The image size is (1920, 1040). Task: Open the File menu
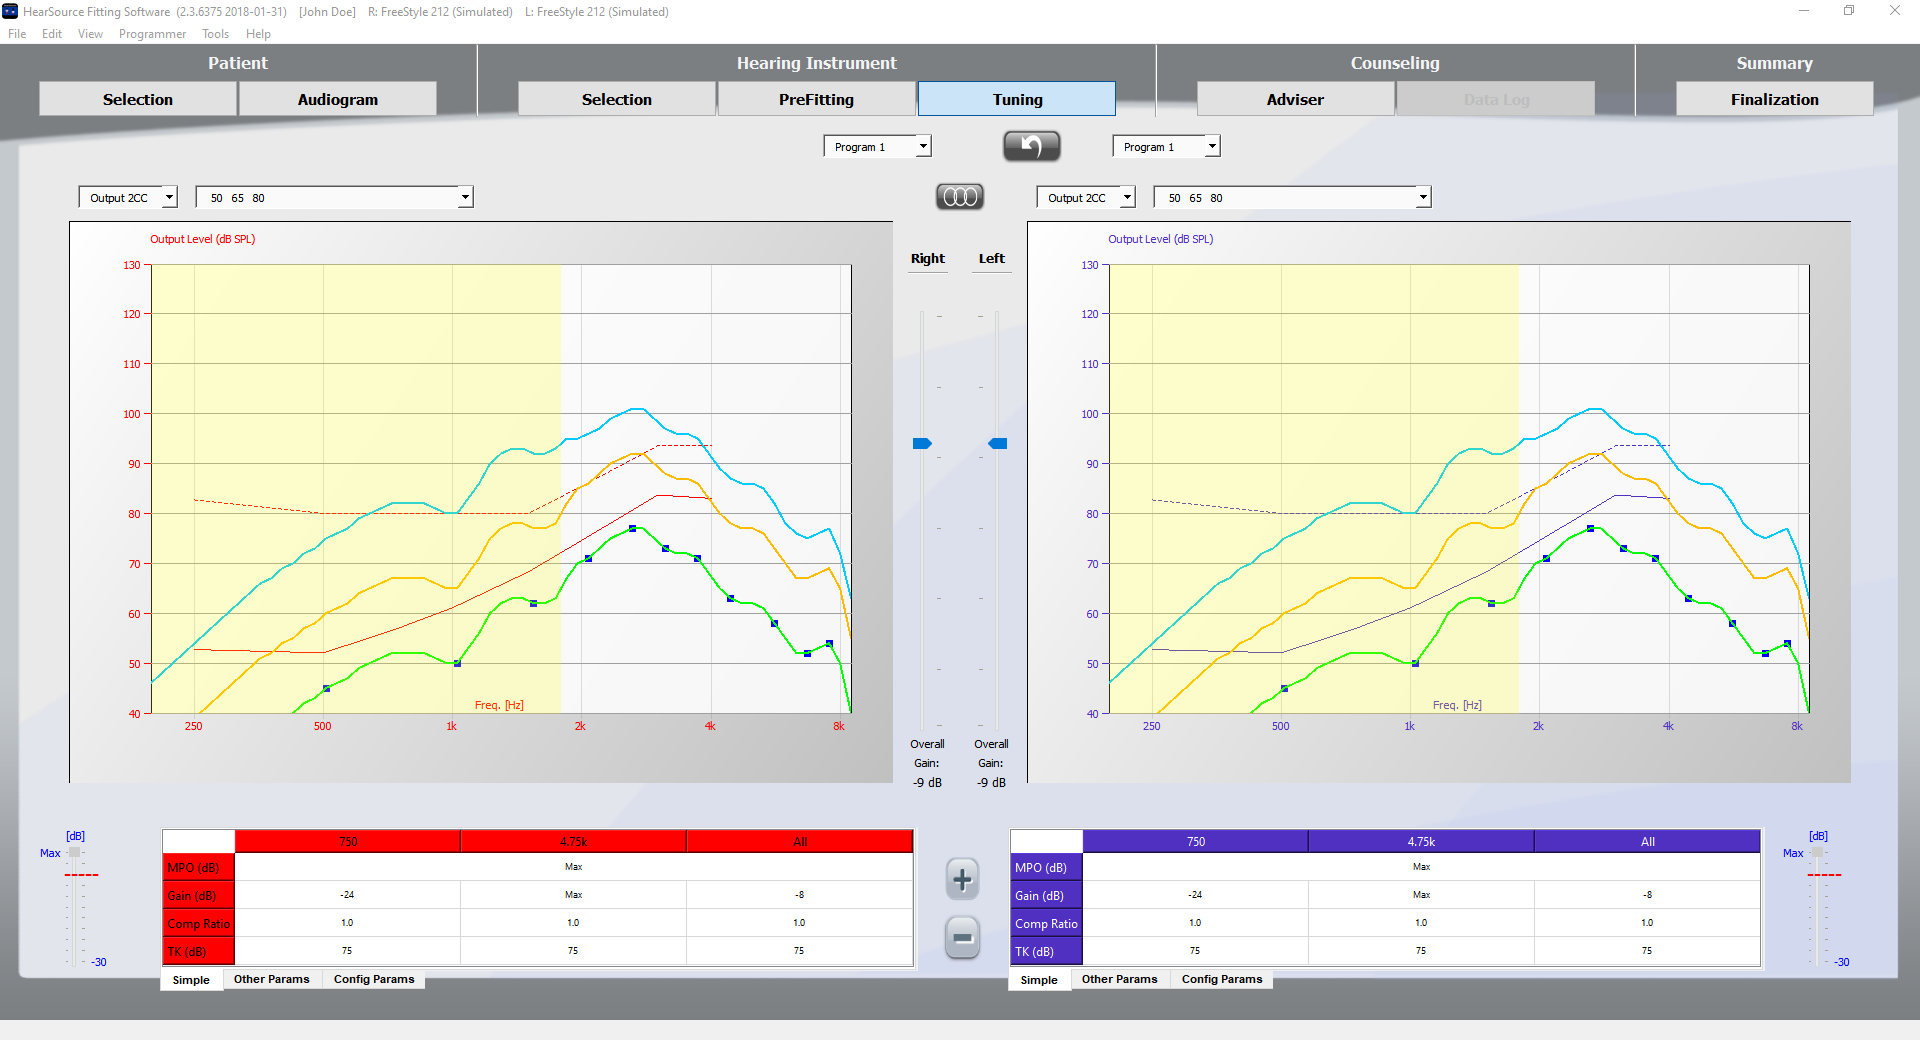17,34
